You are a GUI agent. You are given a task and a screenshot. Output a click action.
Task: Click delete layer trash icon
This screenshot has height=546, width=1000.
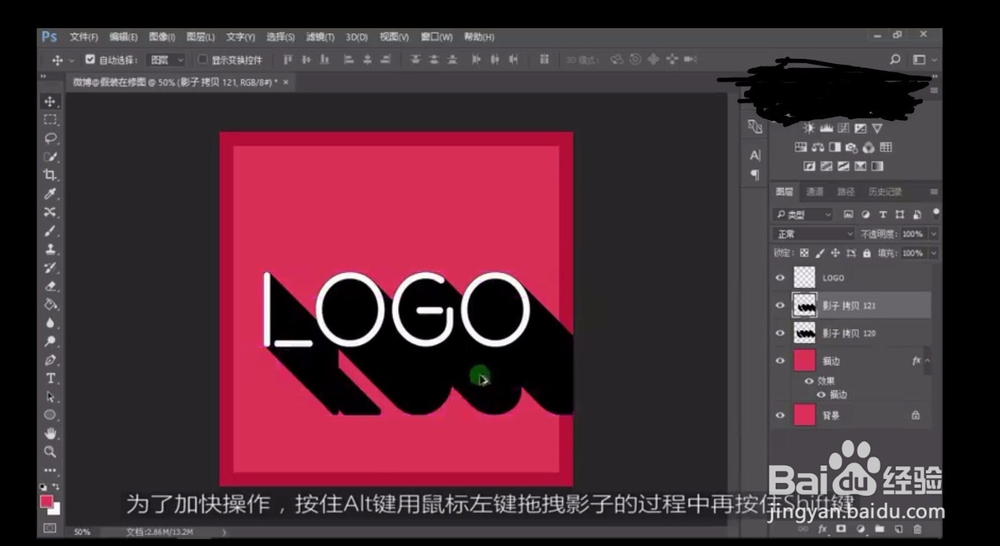coord(917,529)
